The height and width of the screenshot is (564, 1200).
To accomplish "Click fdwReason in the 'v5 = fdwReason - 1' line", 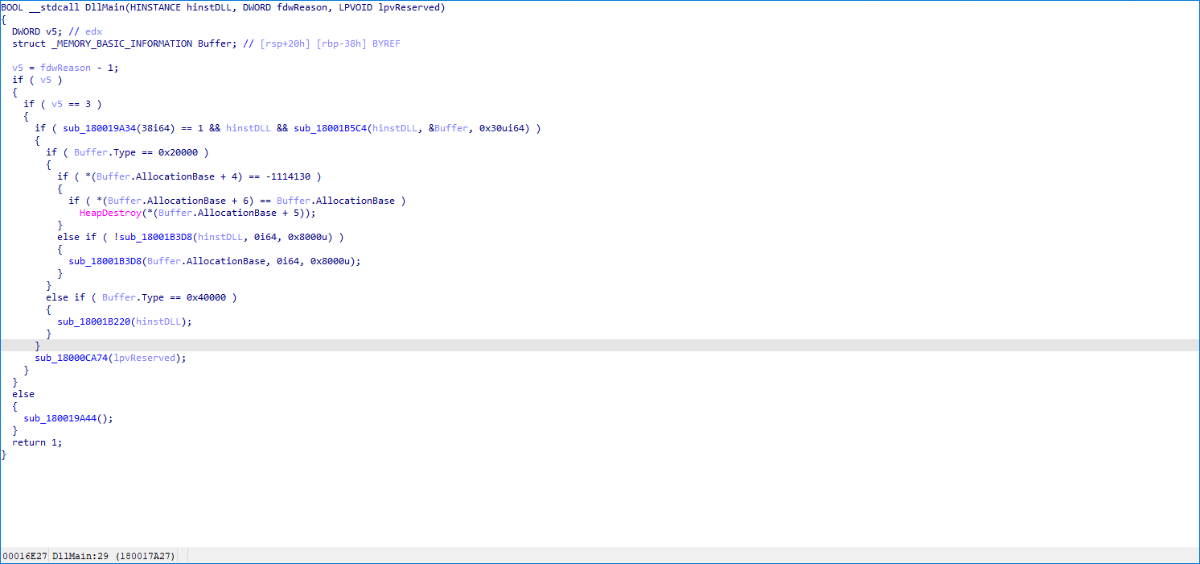I will (x=65, y=67).
